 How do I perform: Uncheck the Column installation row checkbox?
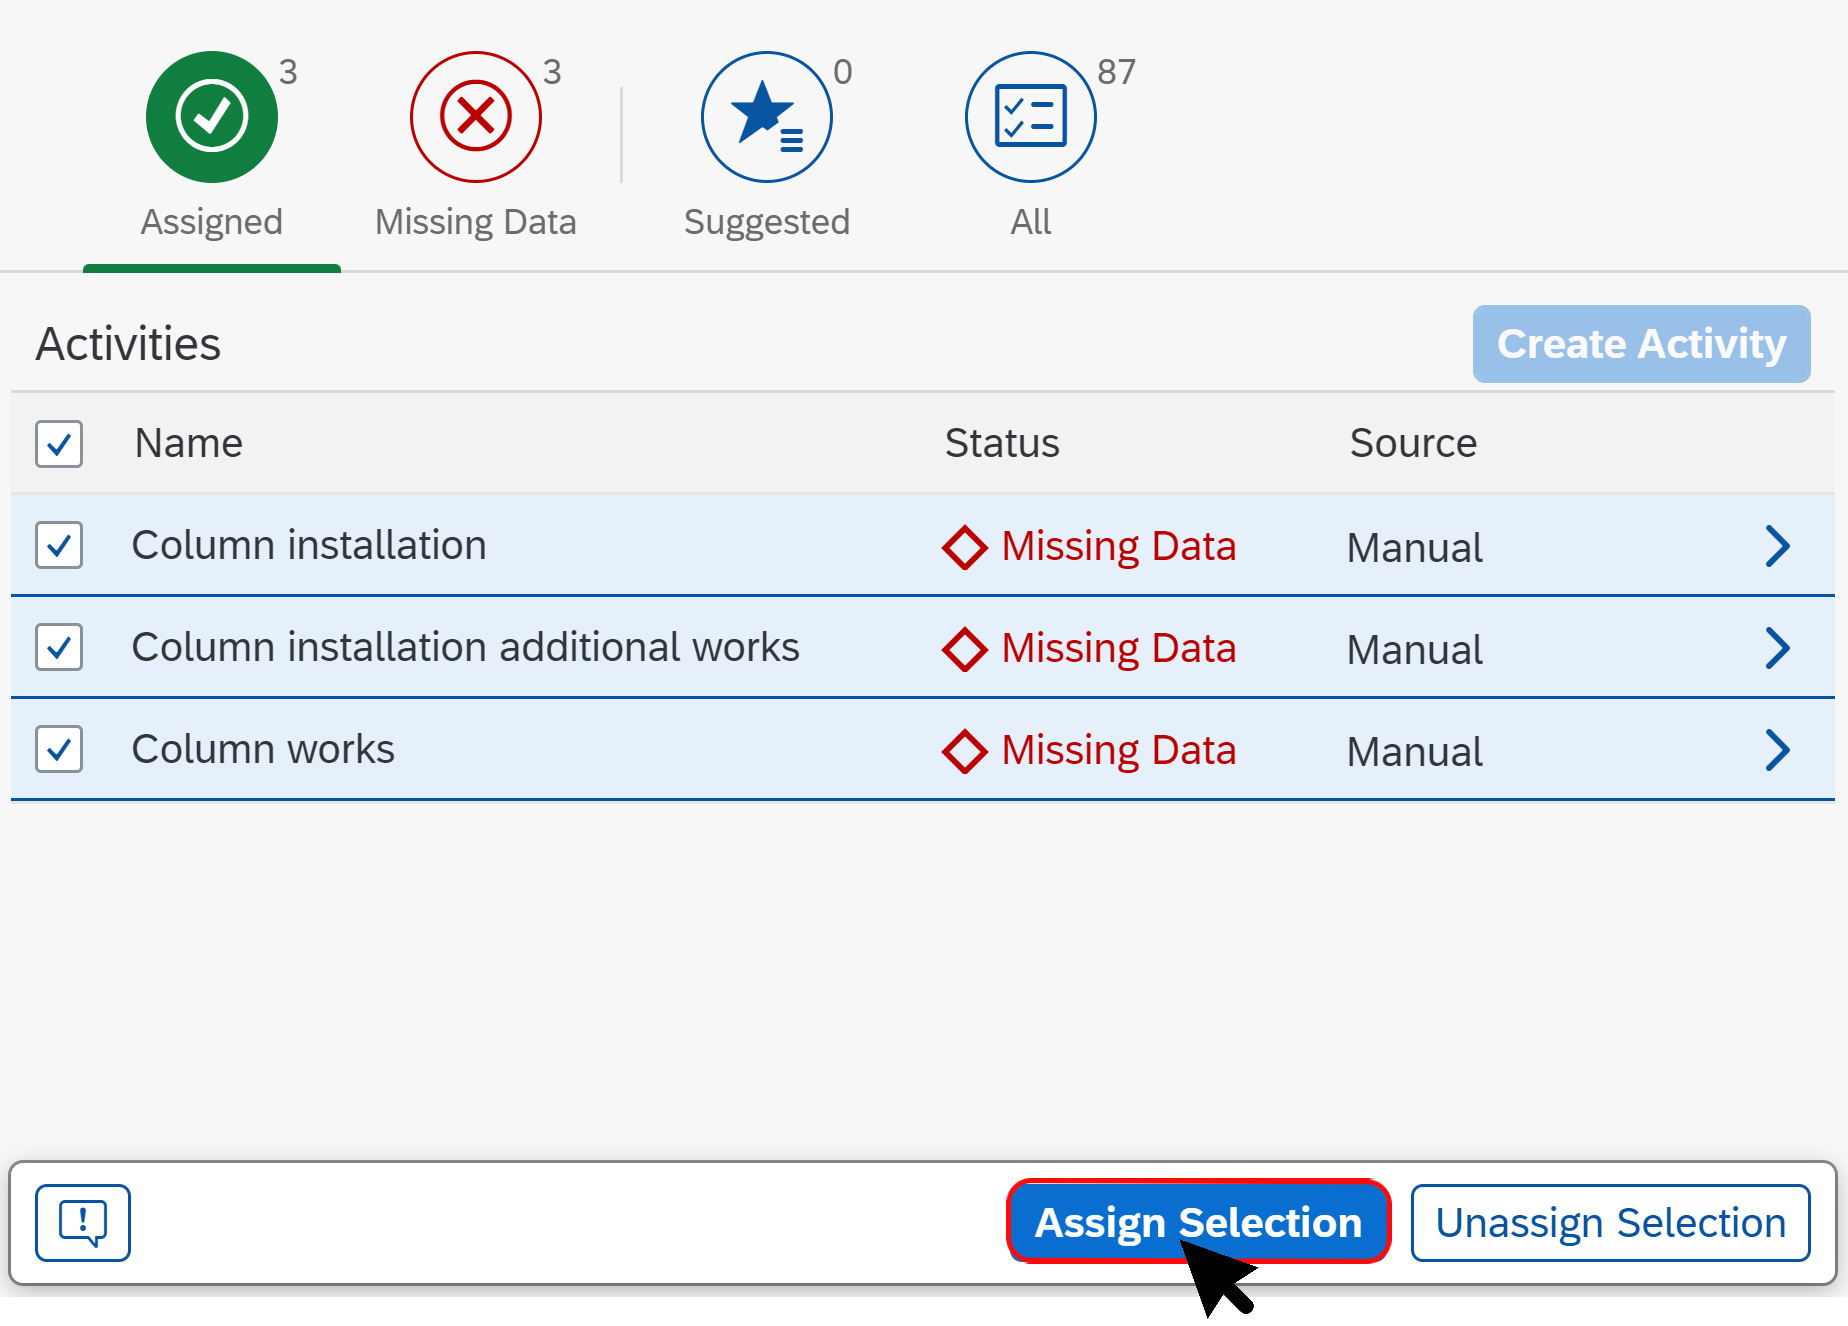[59, 545]
